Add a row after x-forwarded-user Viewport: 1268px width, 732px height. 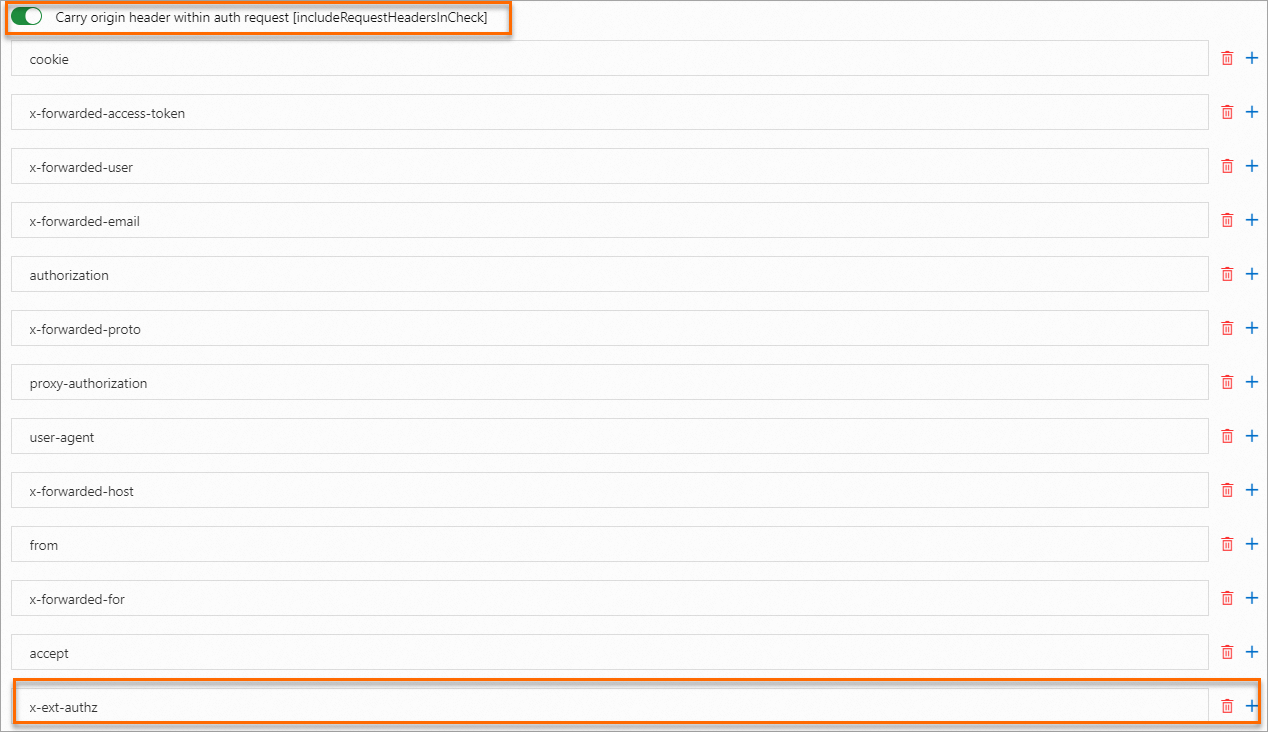click(x=1251, y=166)
